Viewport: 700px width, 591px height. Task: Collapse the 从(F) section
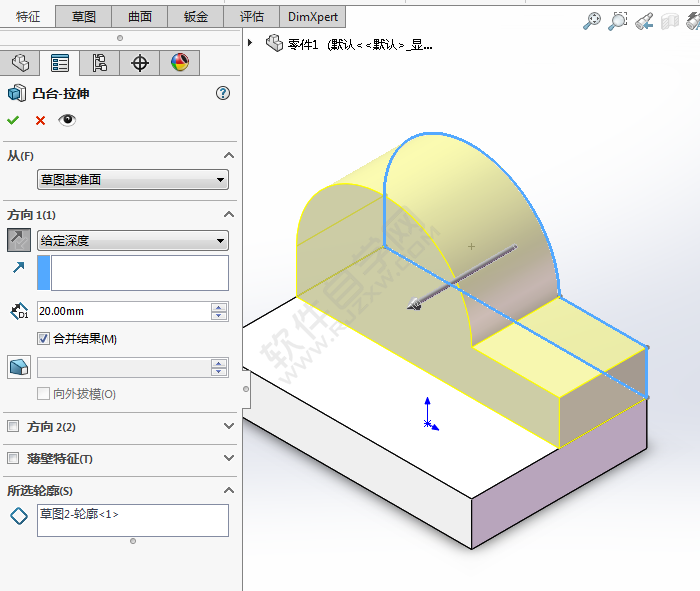point(229,155)
